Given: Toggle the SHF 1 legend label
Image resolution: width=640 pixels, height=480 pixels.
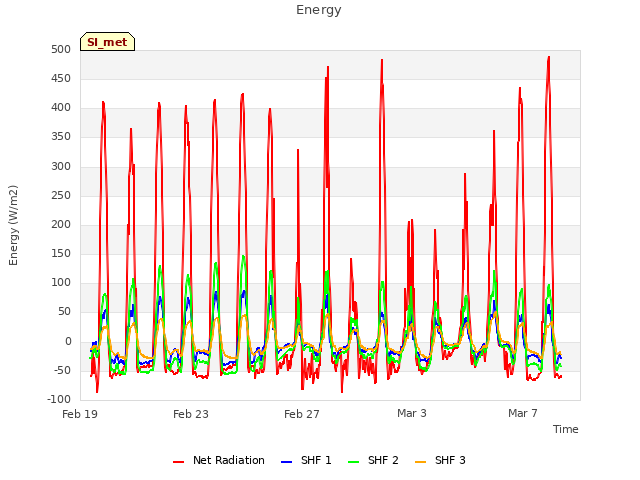Looking at the screenshot, I should 316,460.
